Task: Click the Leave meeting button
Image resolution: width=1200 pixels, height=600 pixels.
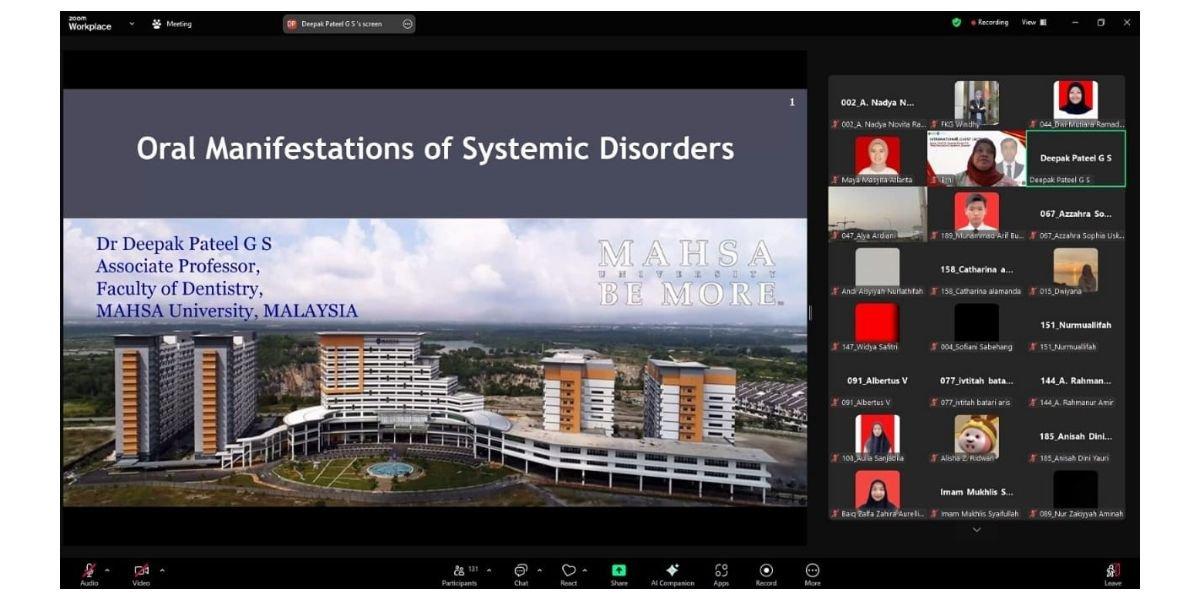Action: 1112,573
